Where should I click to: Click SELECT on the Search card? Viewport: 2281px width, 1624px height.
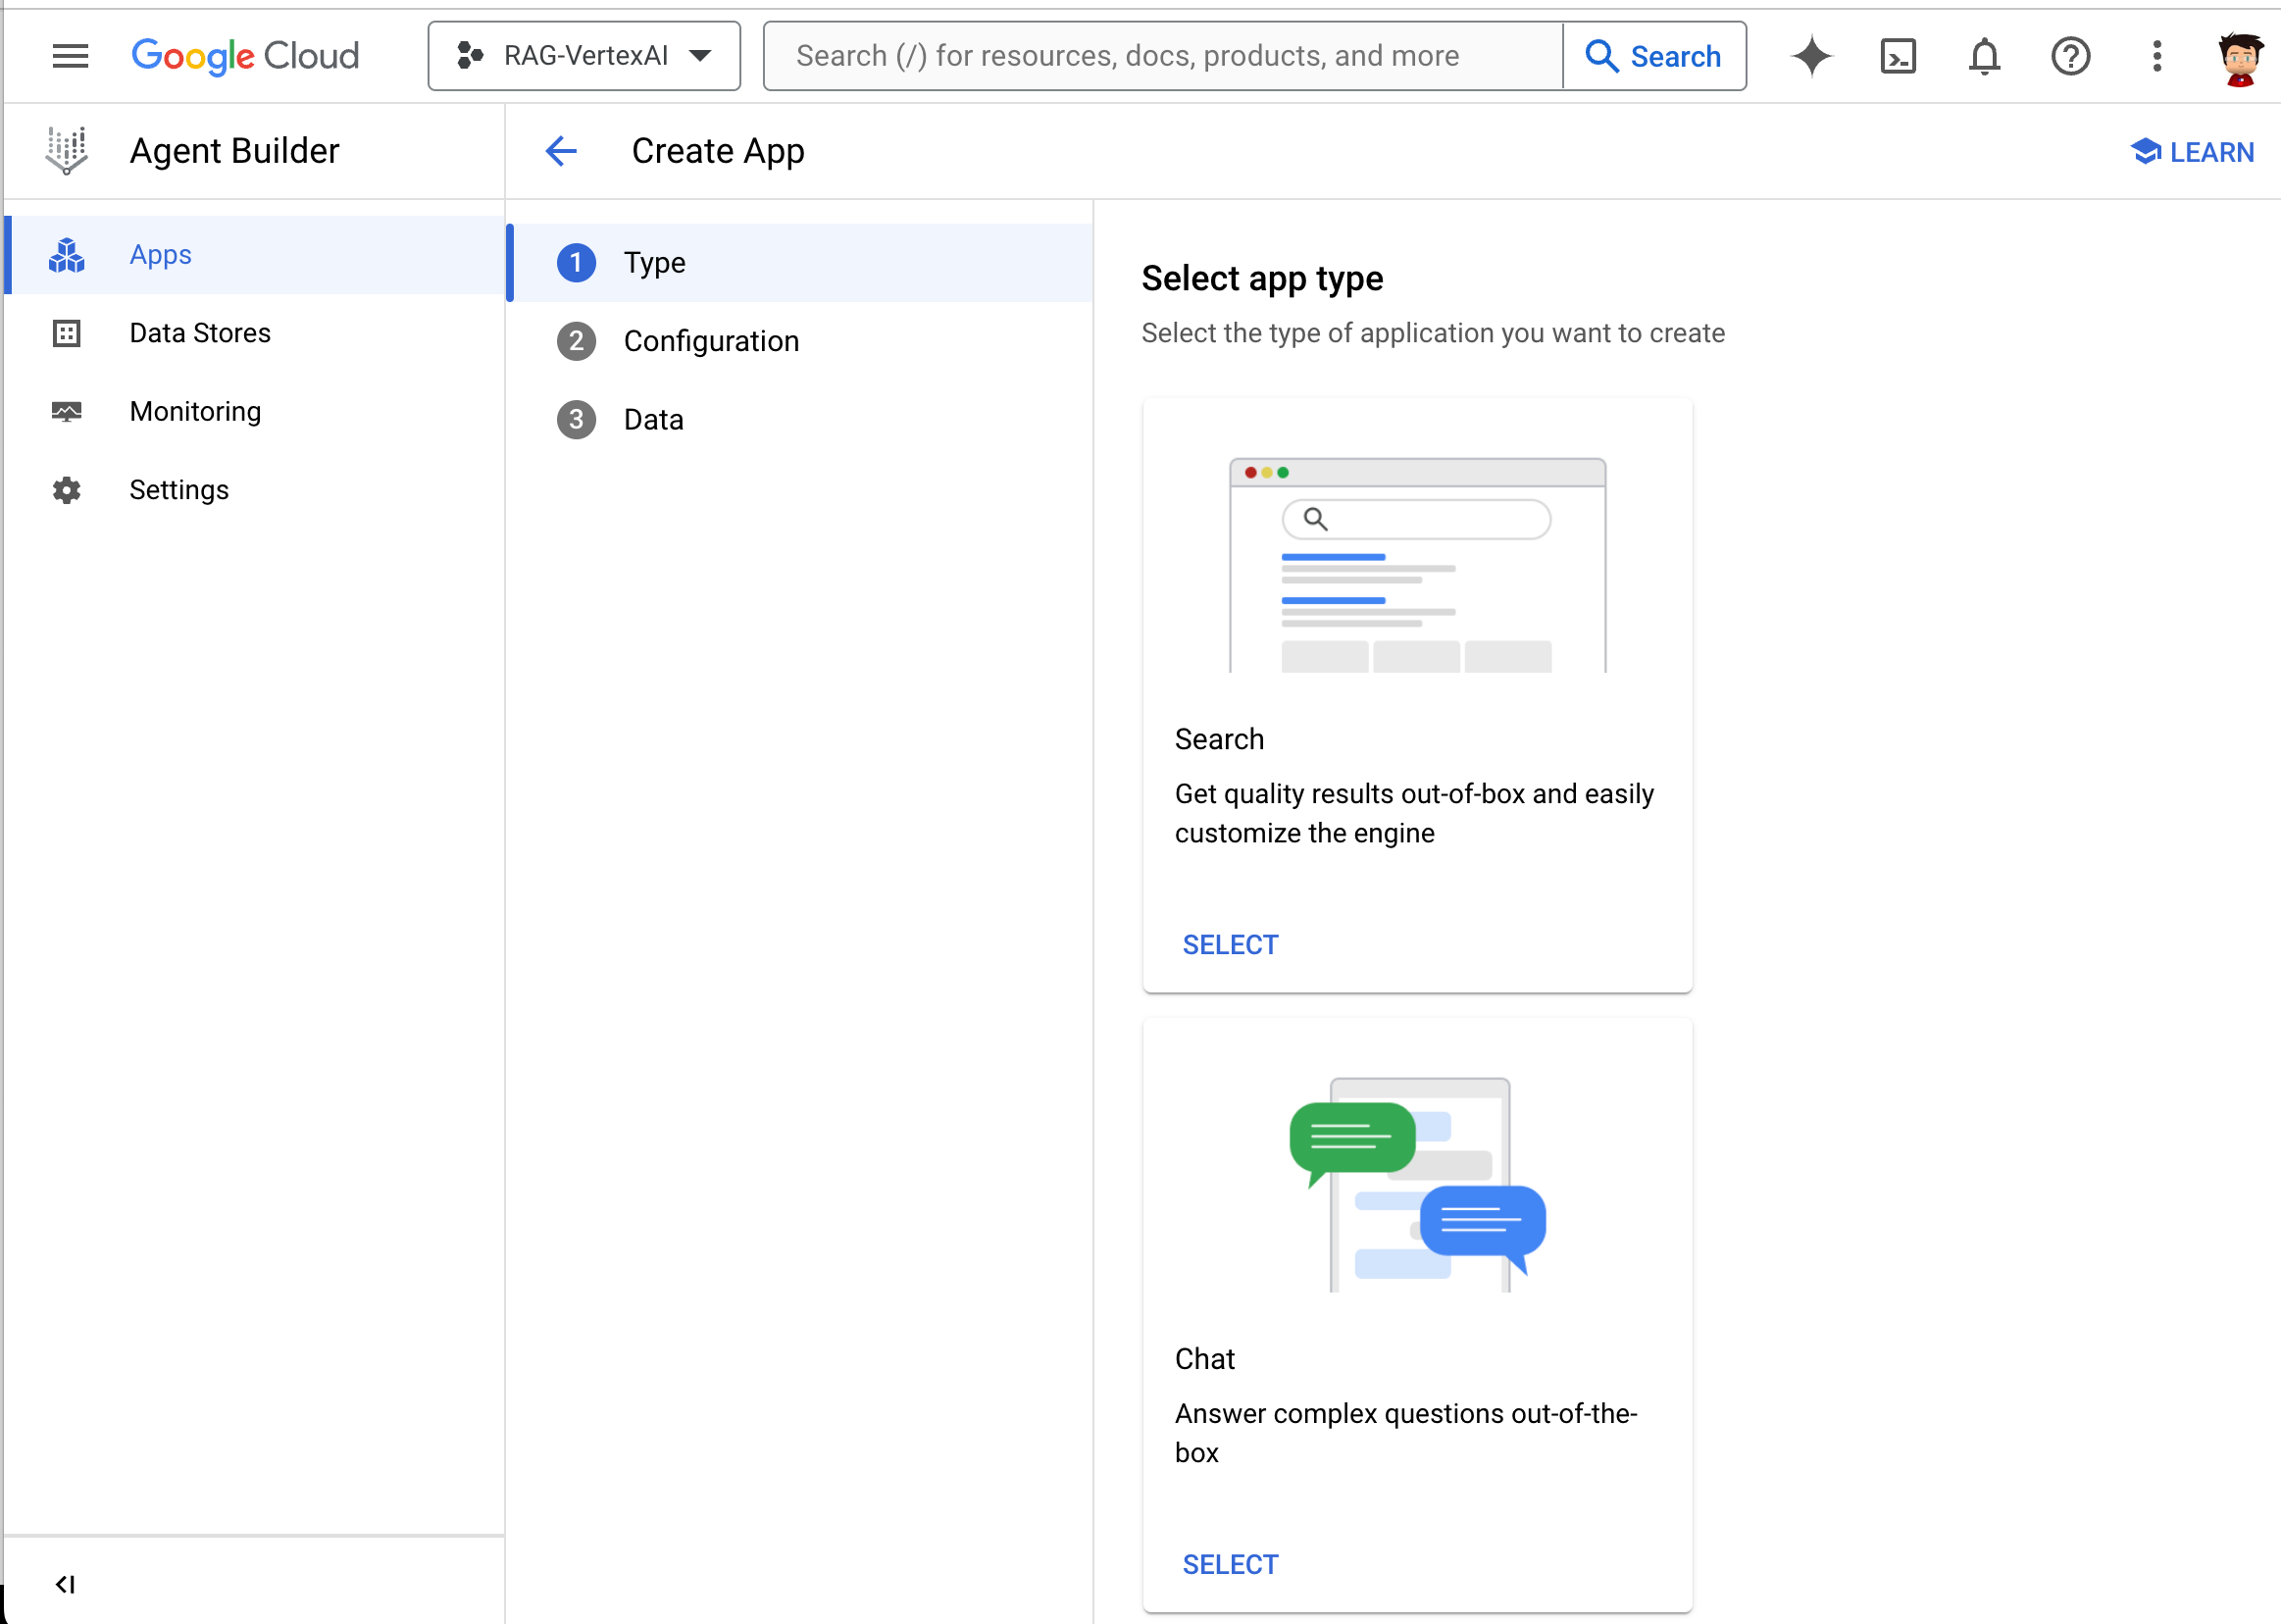[x=1230, y=945]
